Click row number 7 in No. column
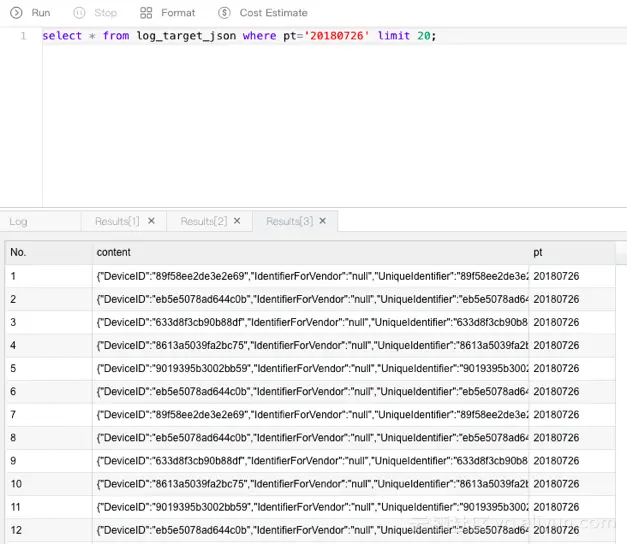The image size is (627, 544). [x=13, y=415]
